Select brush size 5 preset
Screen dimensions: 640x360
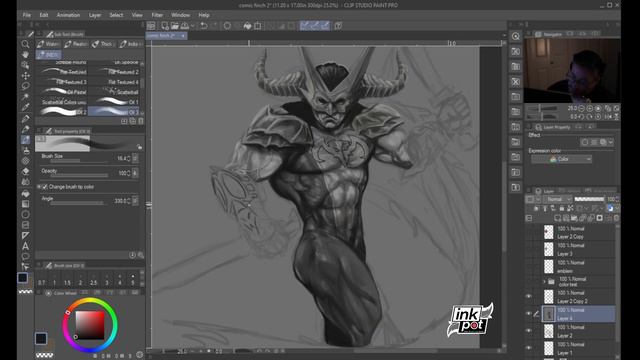pos(133,280)
